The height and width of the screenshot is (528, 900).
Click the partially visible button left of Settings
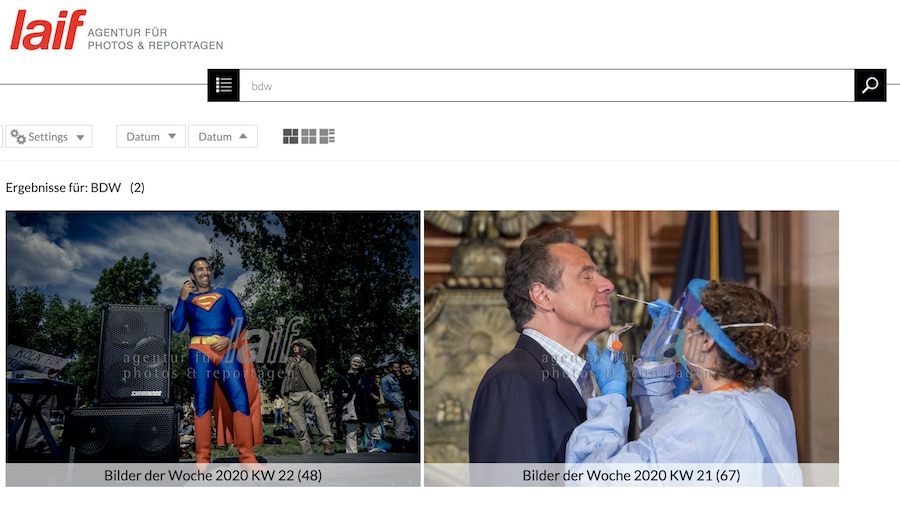tap(1, 137)
